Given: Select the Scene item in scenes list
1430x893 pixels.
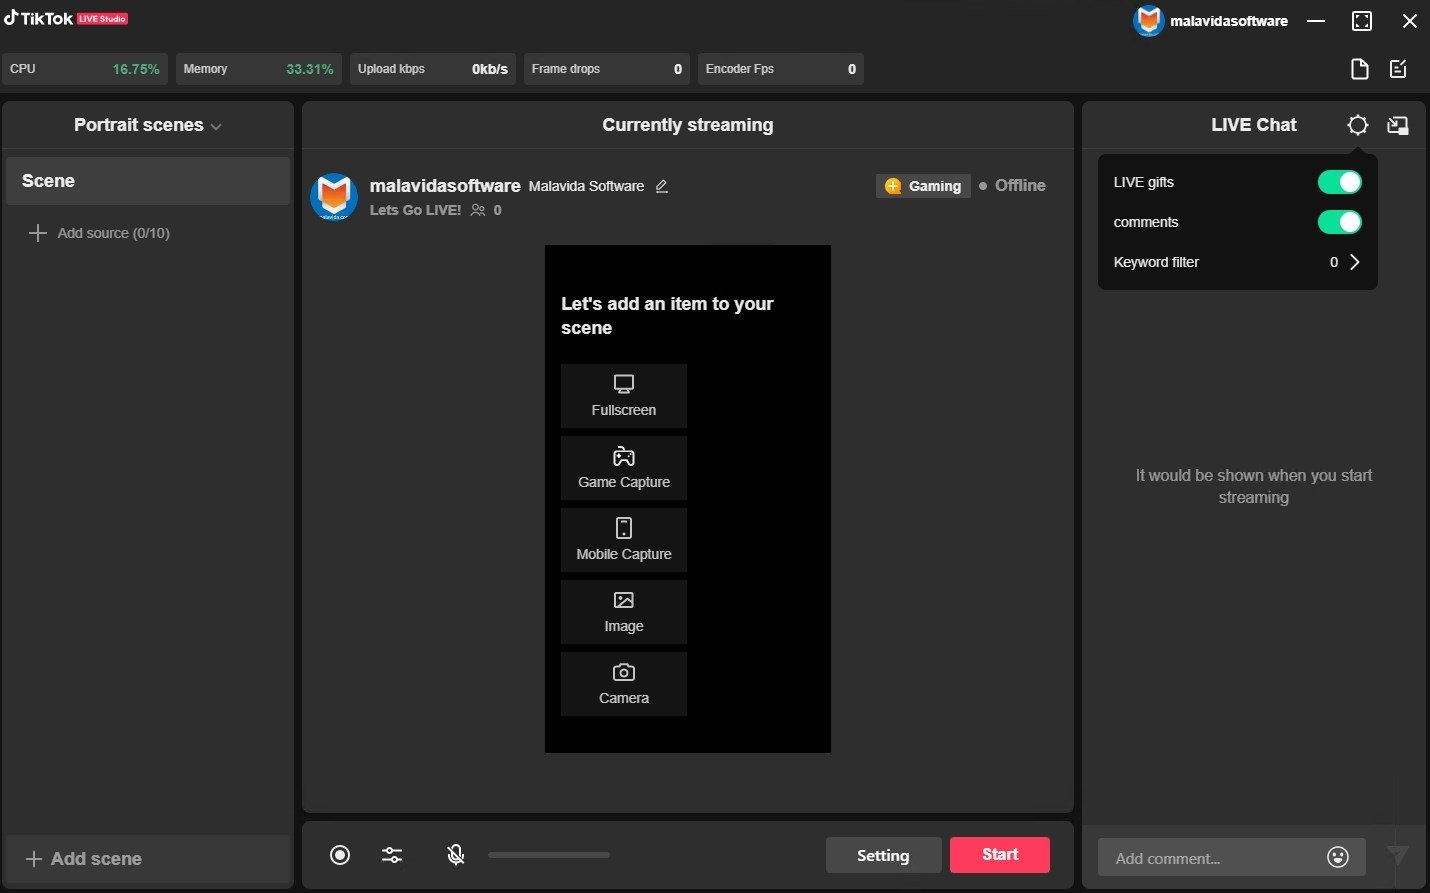Looking at the screenshot, I should [148, 181].
